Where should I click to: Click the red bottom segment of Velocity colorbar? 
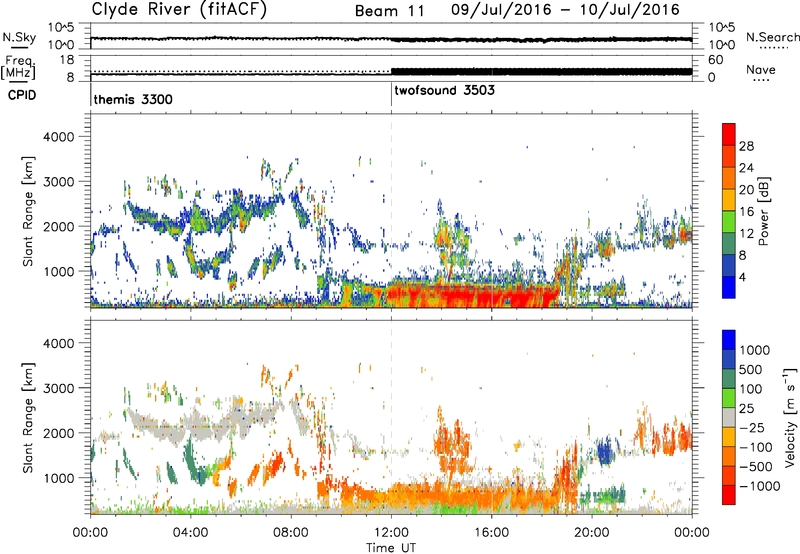tap(729, 495)
